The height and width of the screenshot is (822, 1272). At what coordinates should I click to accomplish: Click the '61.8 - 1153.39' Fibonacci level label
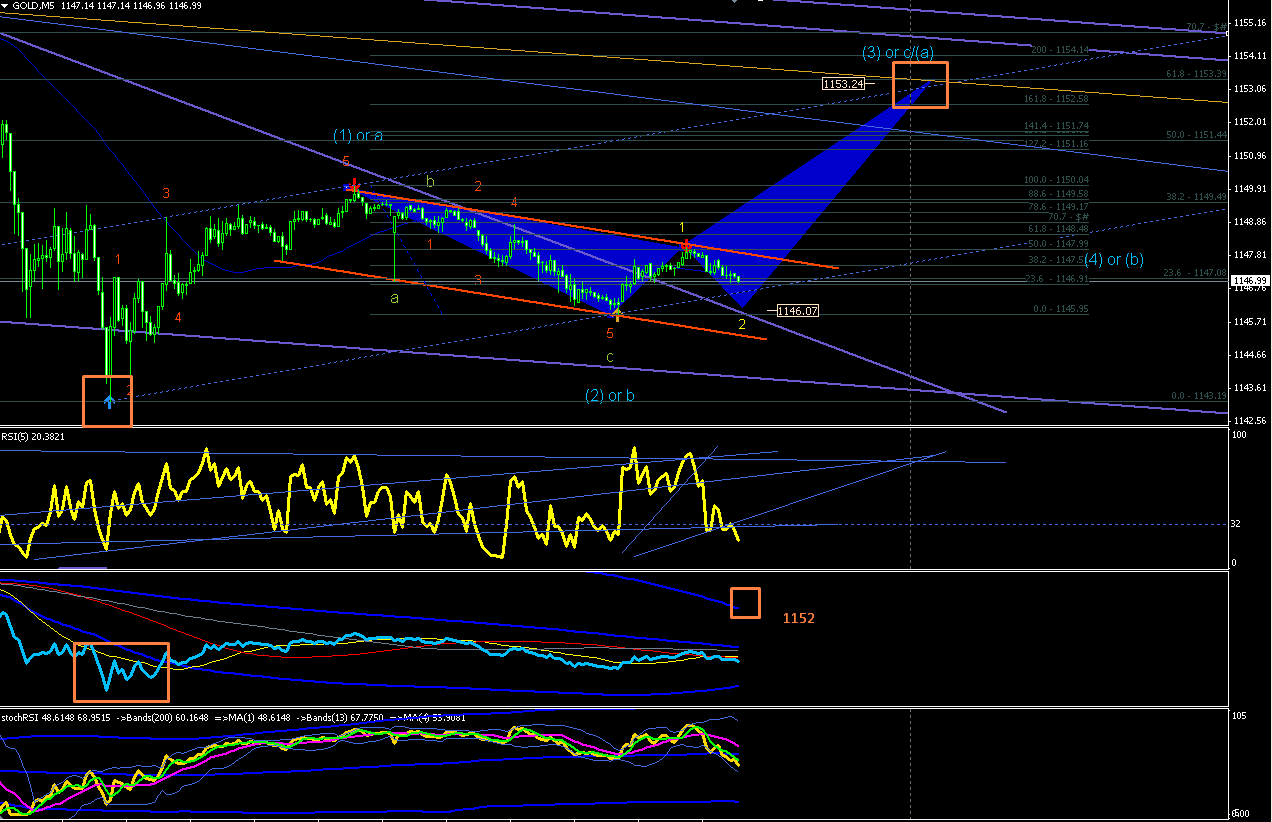pos(1198,73)
